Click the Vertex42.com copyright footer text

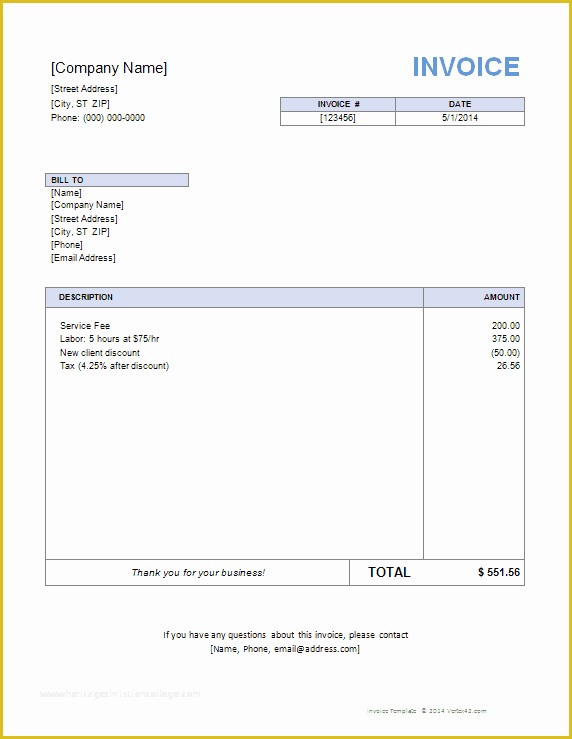point(426,711)
